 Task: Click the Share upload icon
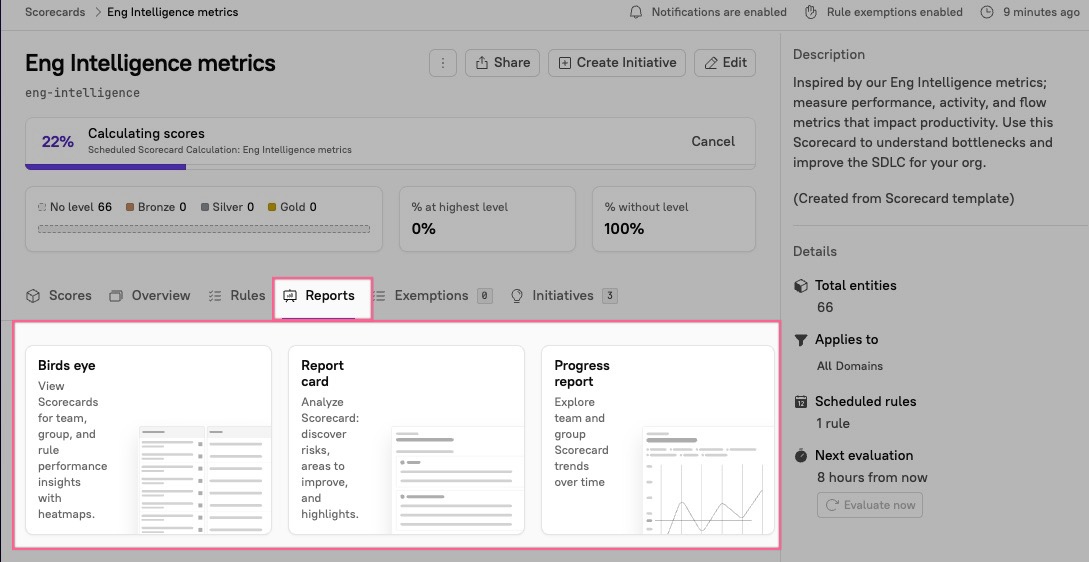[481, 63]
